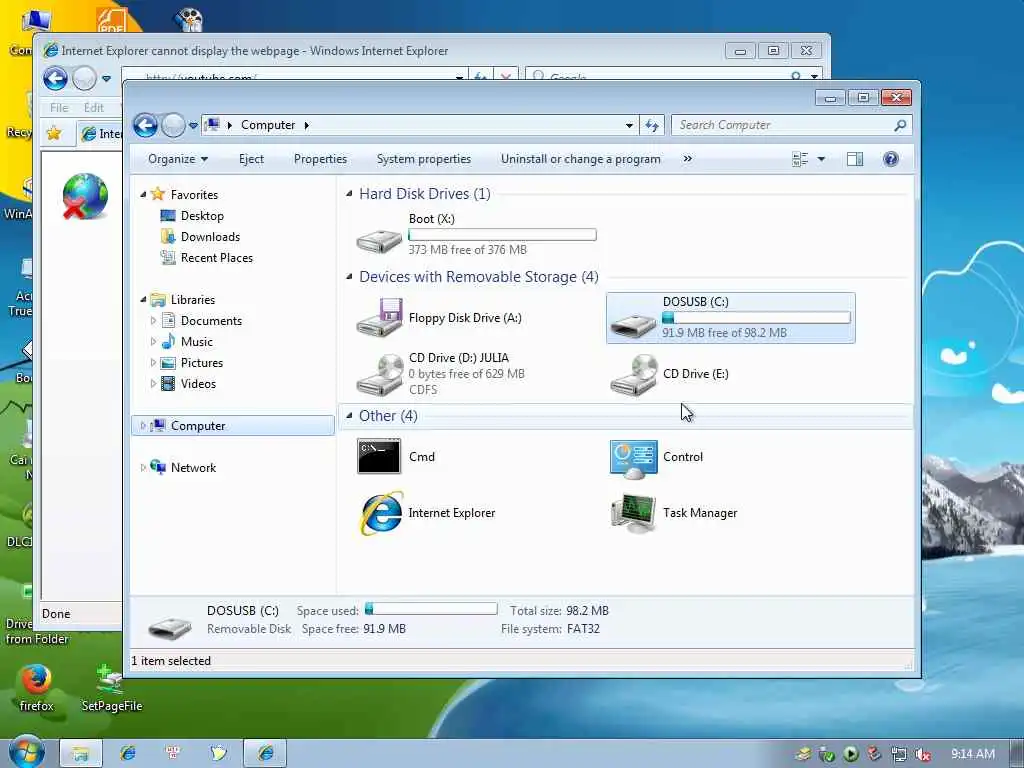Click the Favorites star in Internet Explorer
Screen dimensions: 1024x768
point(54,134)
